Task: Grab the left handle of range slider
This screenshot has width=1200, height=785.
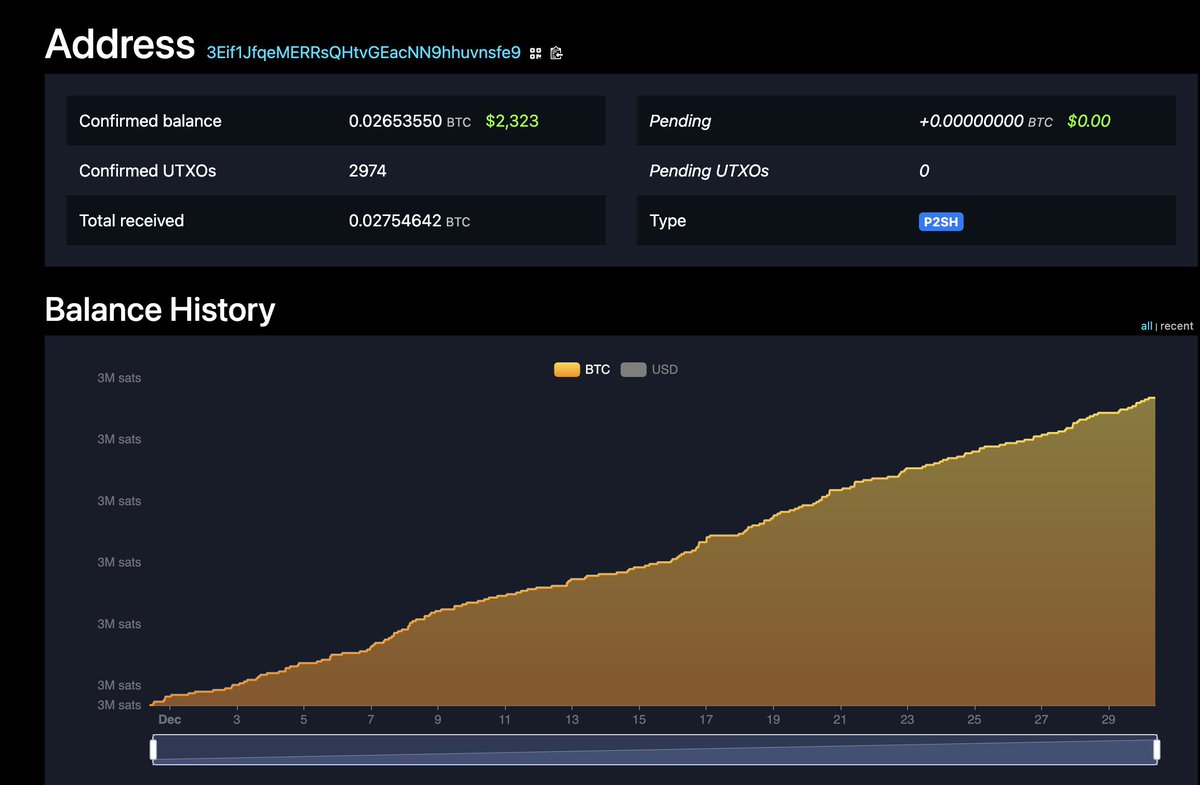Action: (x=154, y=749)
